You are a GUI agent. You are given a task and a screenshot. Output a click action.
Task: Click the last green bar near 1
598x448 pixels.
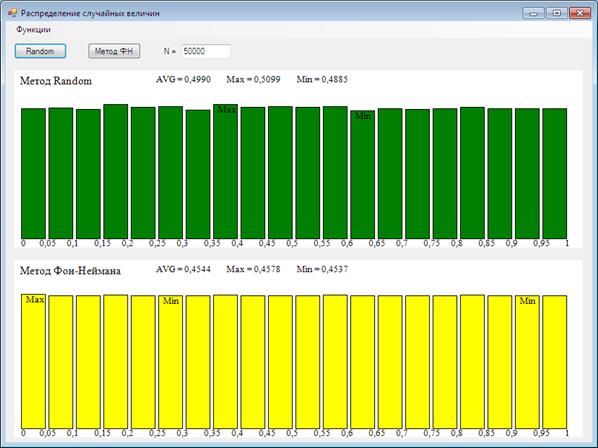[555, 173]
